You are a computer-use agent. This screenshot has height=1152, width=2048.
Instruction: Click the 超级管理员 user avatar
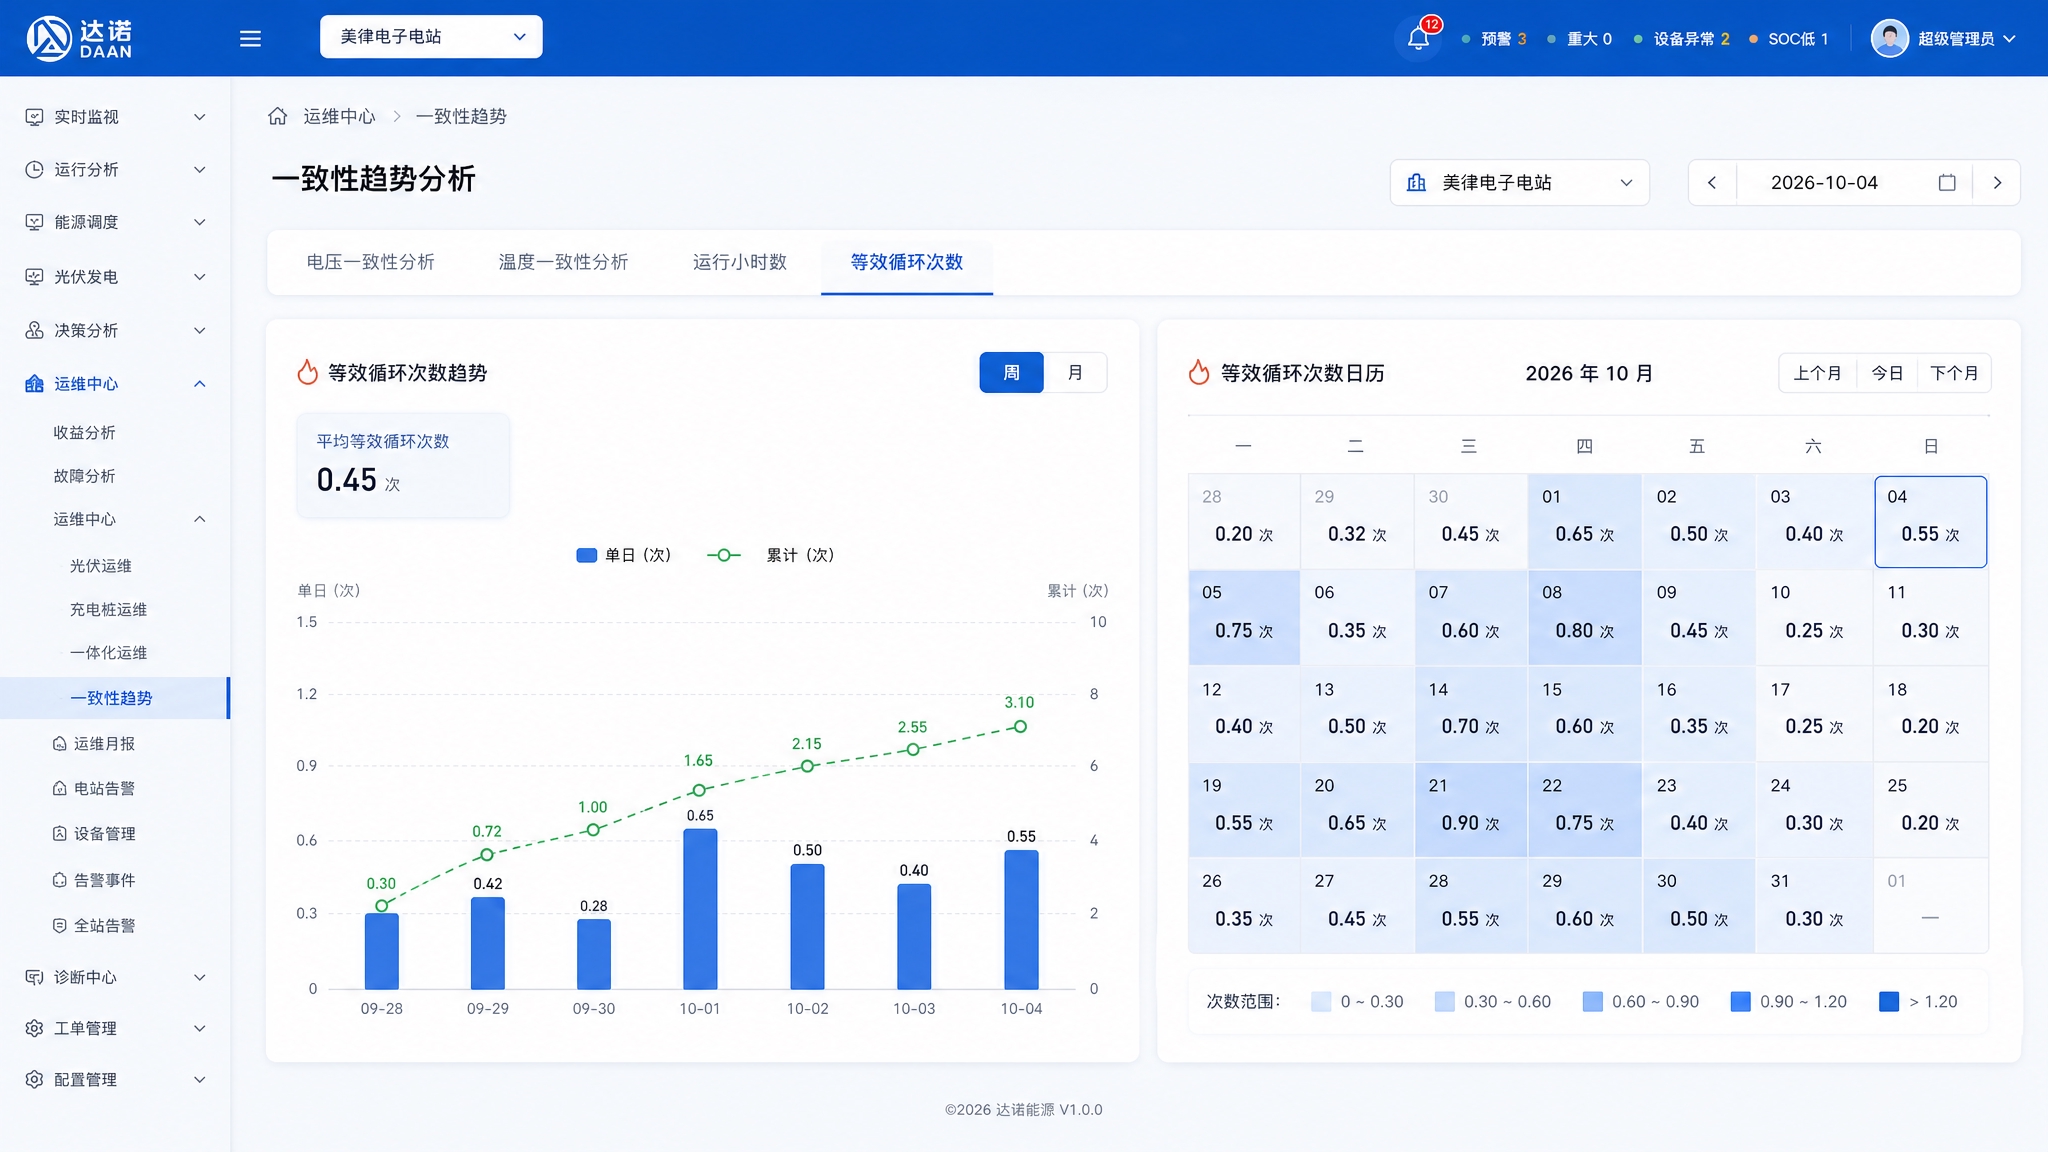1889,38
